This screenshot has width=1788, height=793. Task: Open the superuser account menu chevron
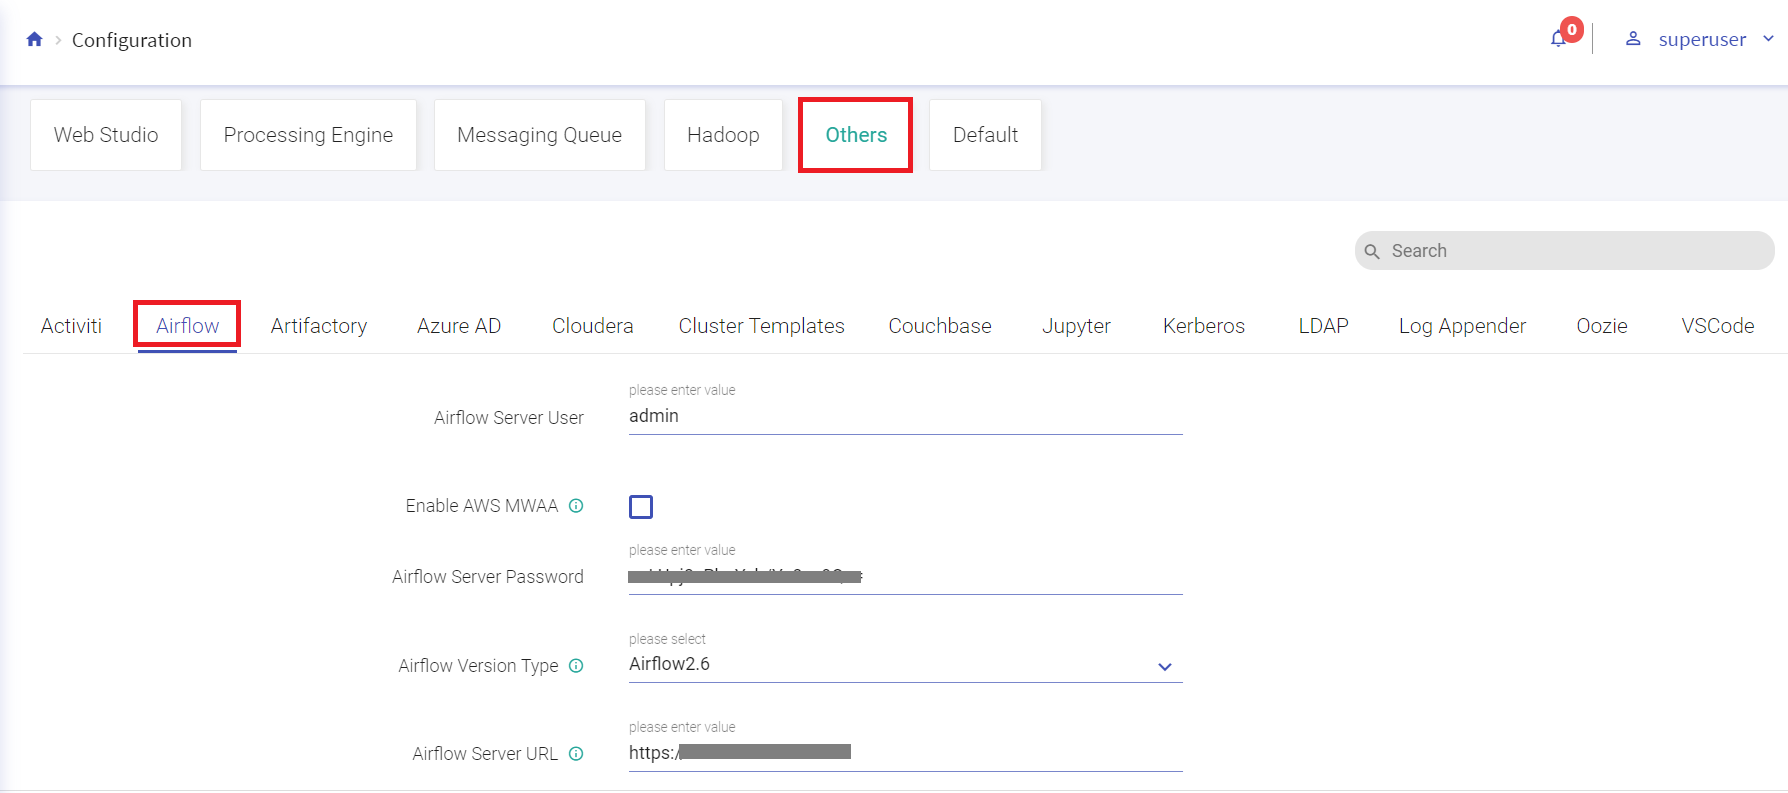pyautogui.click(x=1768, y=39)
